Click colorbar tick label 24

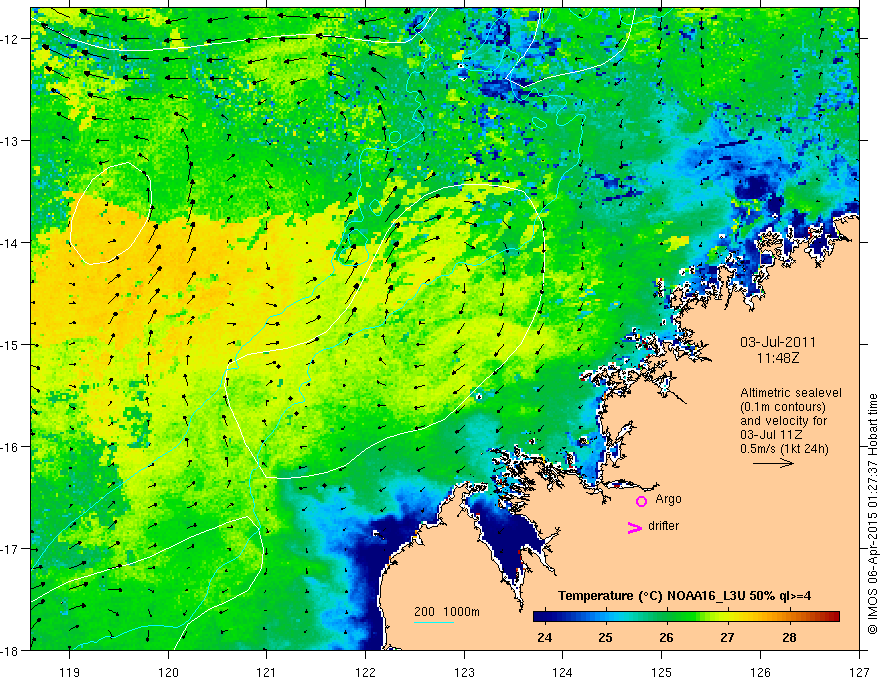(x=544, y=638)
